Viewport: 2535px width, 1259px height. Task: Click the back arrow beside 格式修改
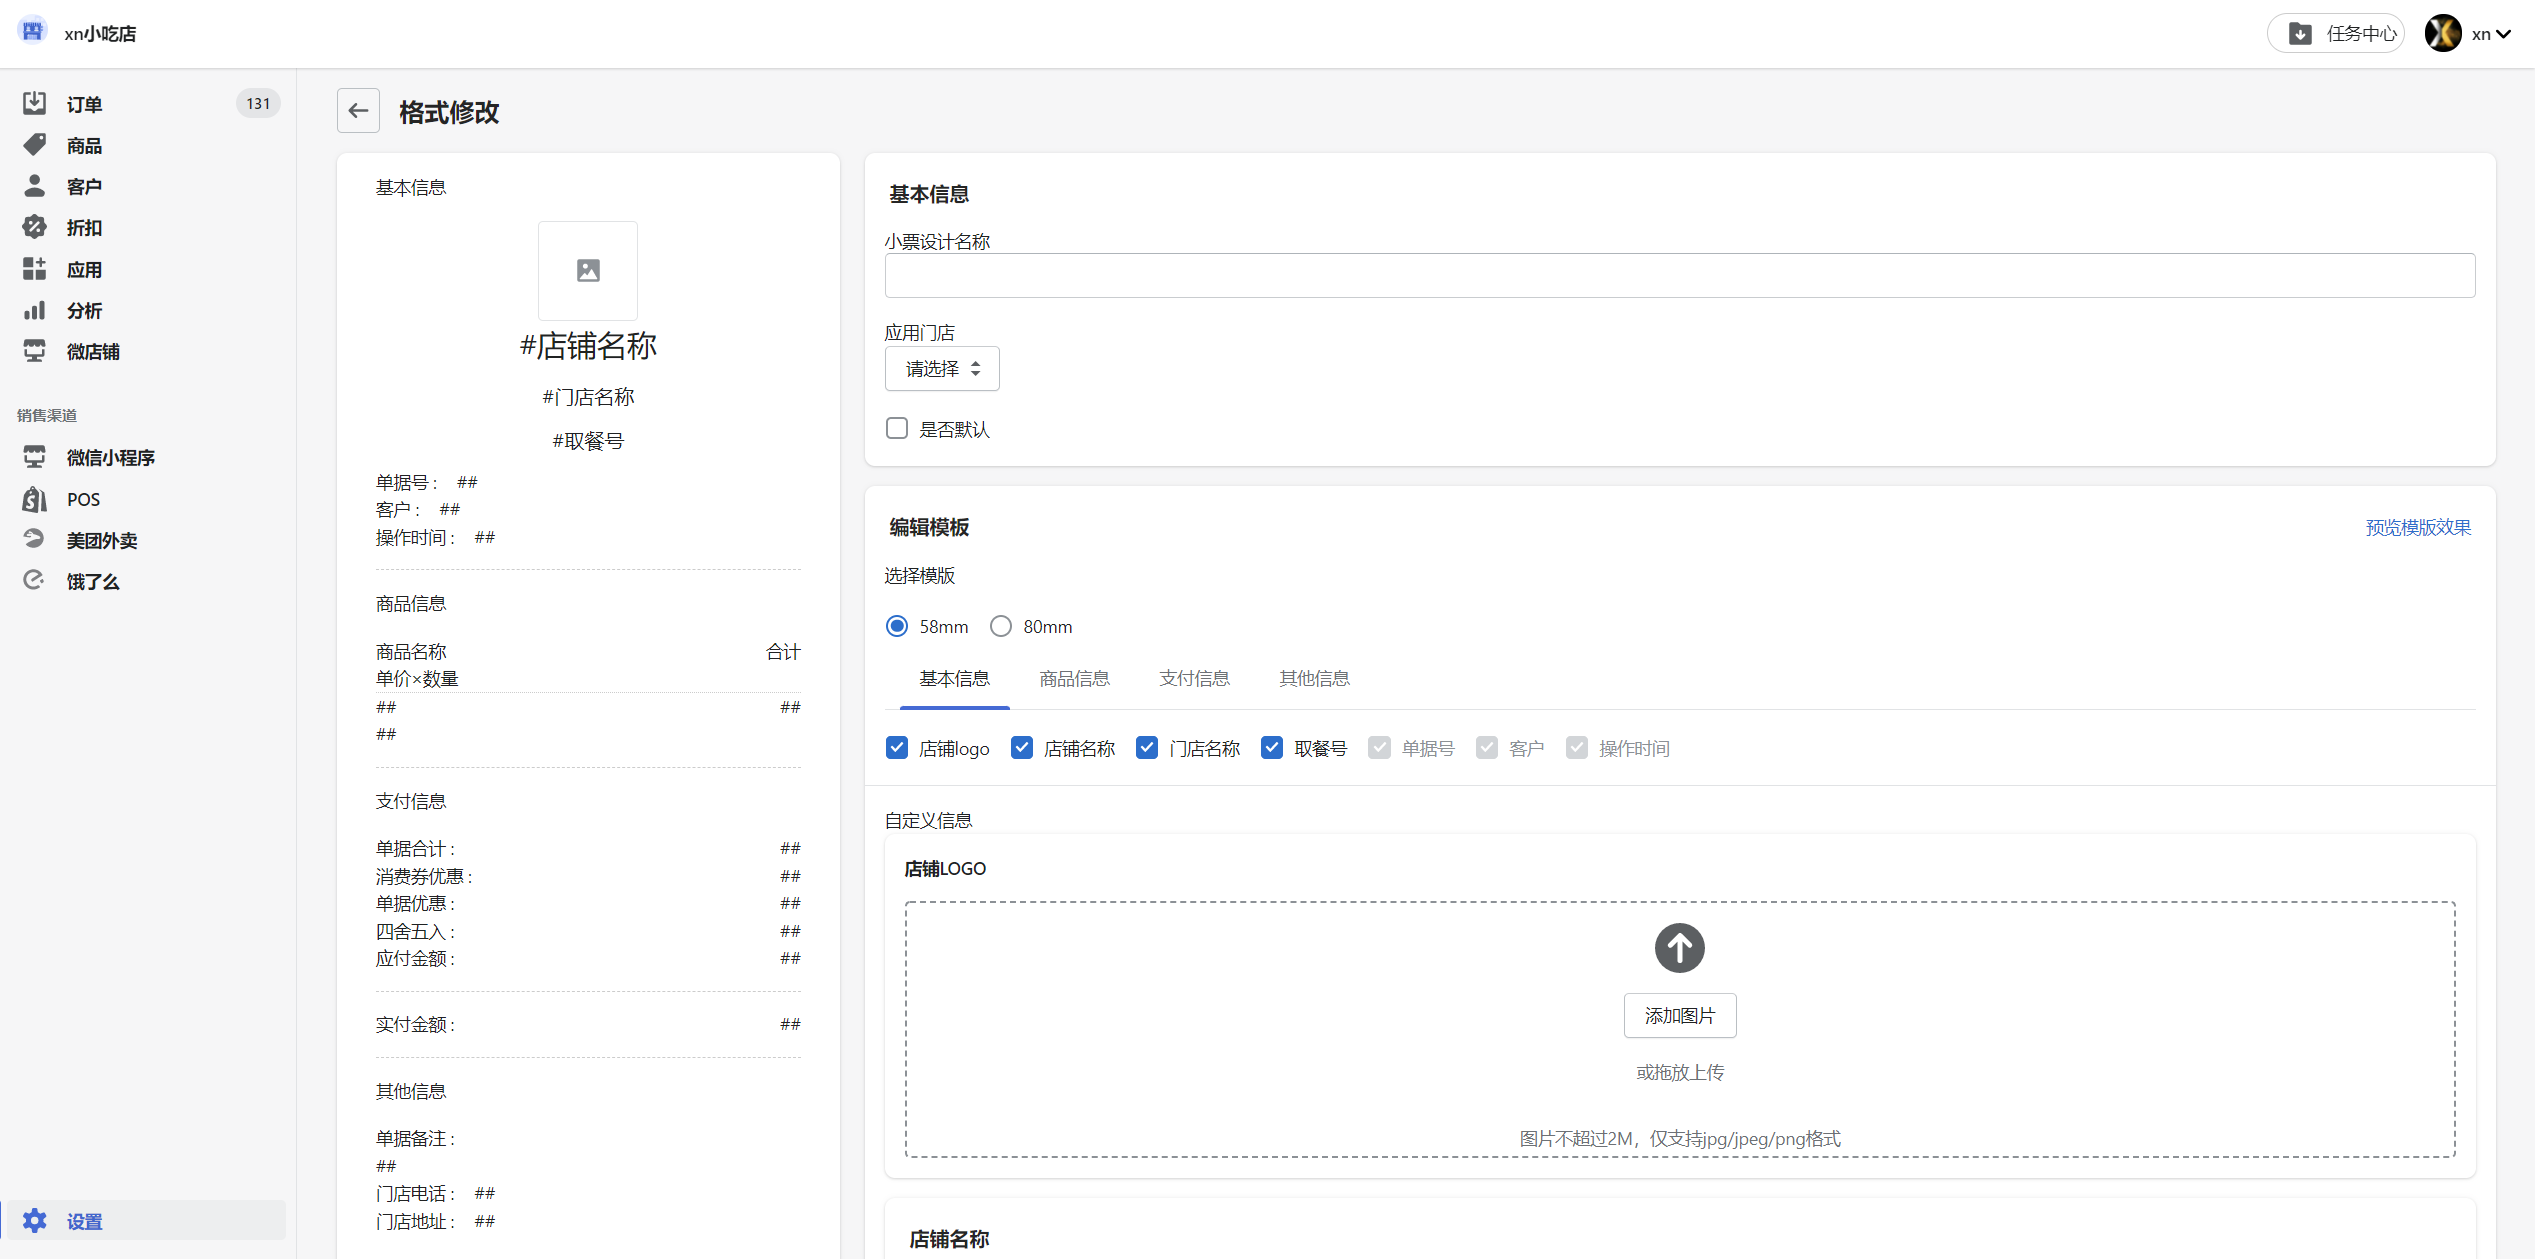point(358,111)
